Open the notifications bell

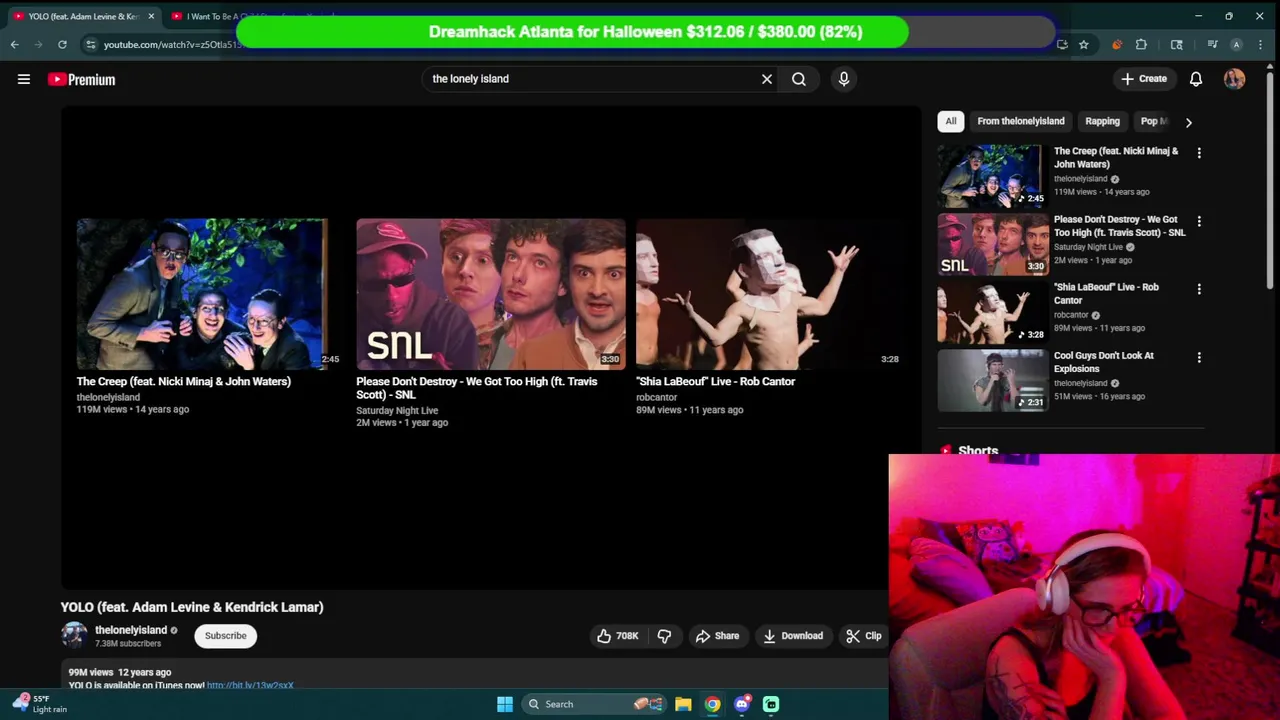[x=1196, y=79]
